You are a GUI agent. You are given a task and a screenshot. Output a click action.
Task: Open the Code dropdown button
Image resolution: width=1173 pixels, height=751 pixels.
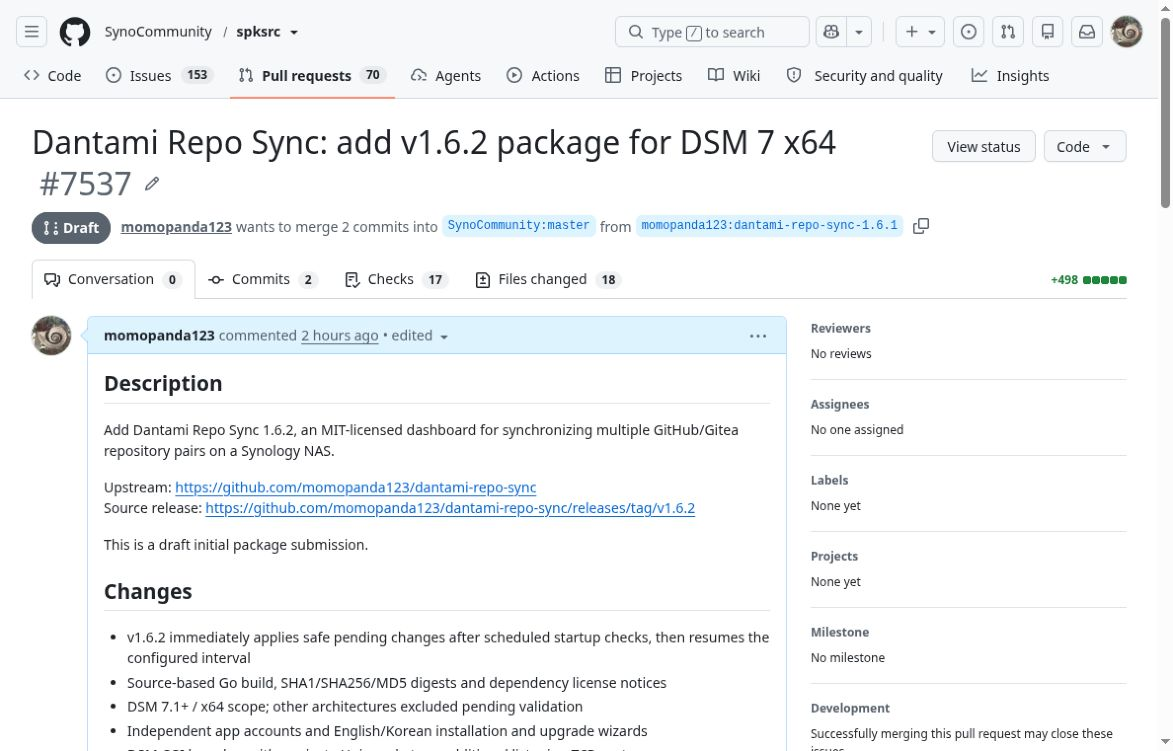tap(1085, 147)
